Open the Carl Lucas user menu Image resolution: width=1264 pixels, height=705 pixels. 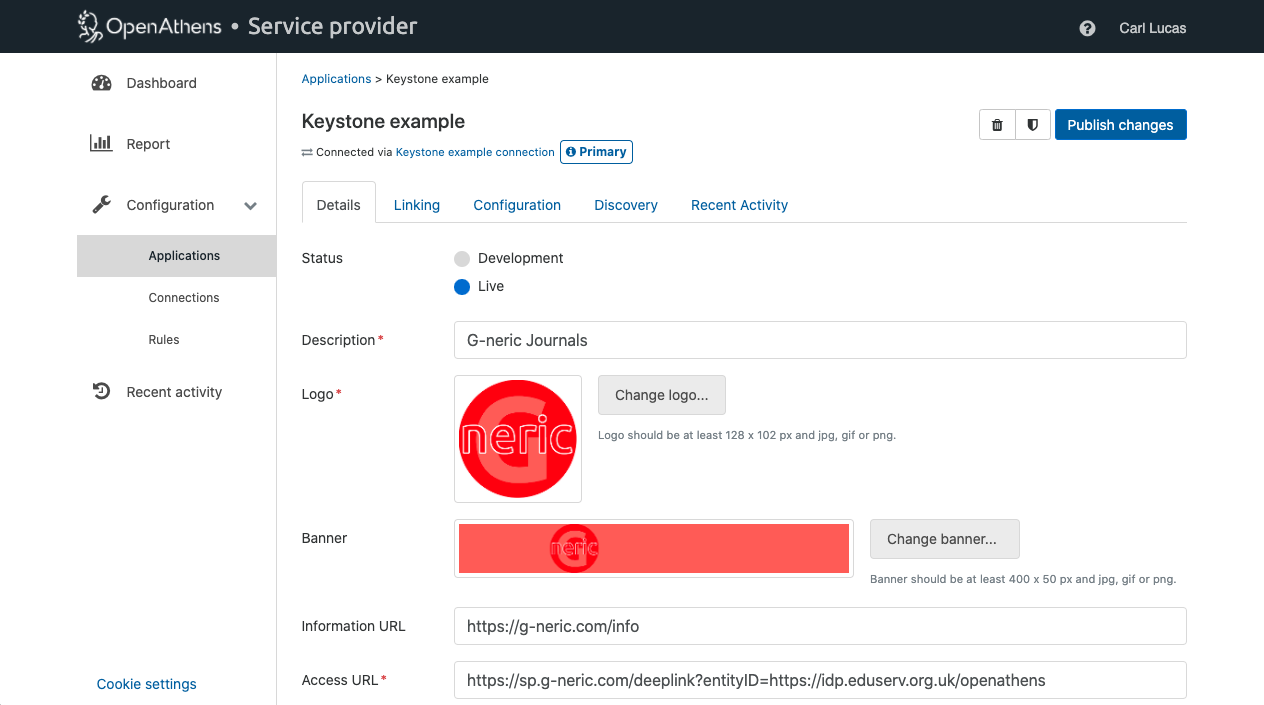coord(1152,28)
